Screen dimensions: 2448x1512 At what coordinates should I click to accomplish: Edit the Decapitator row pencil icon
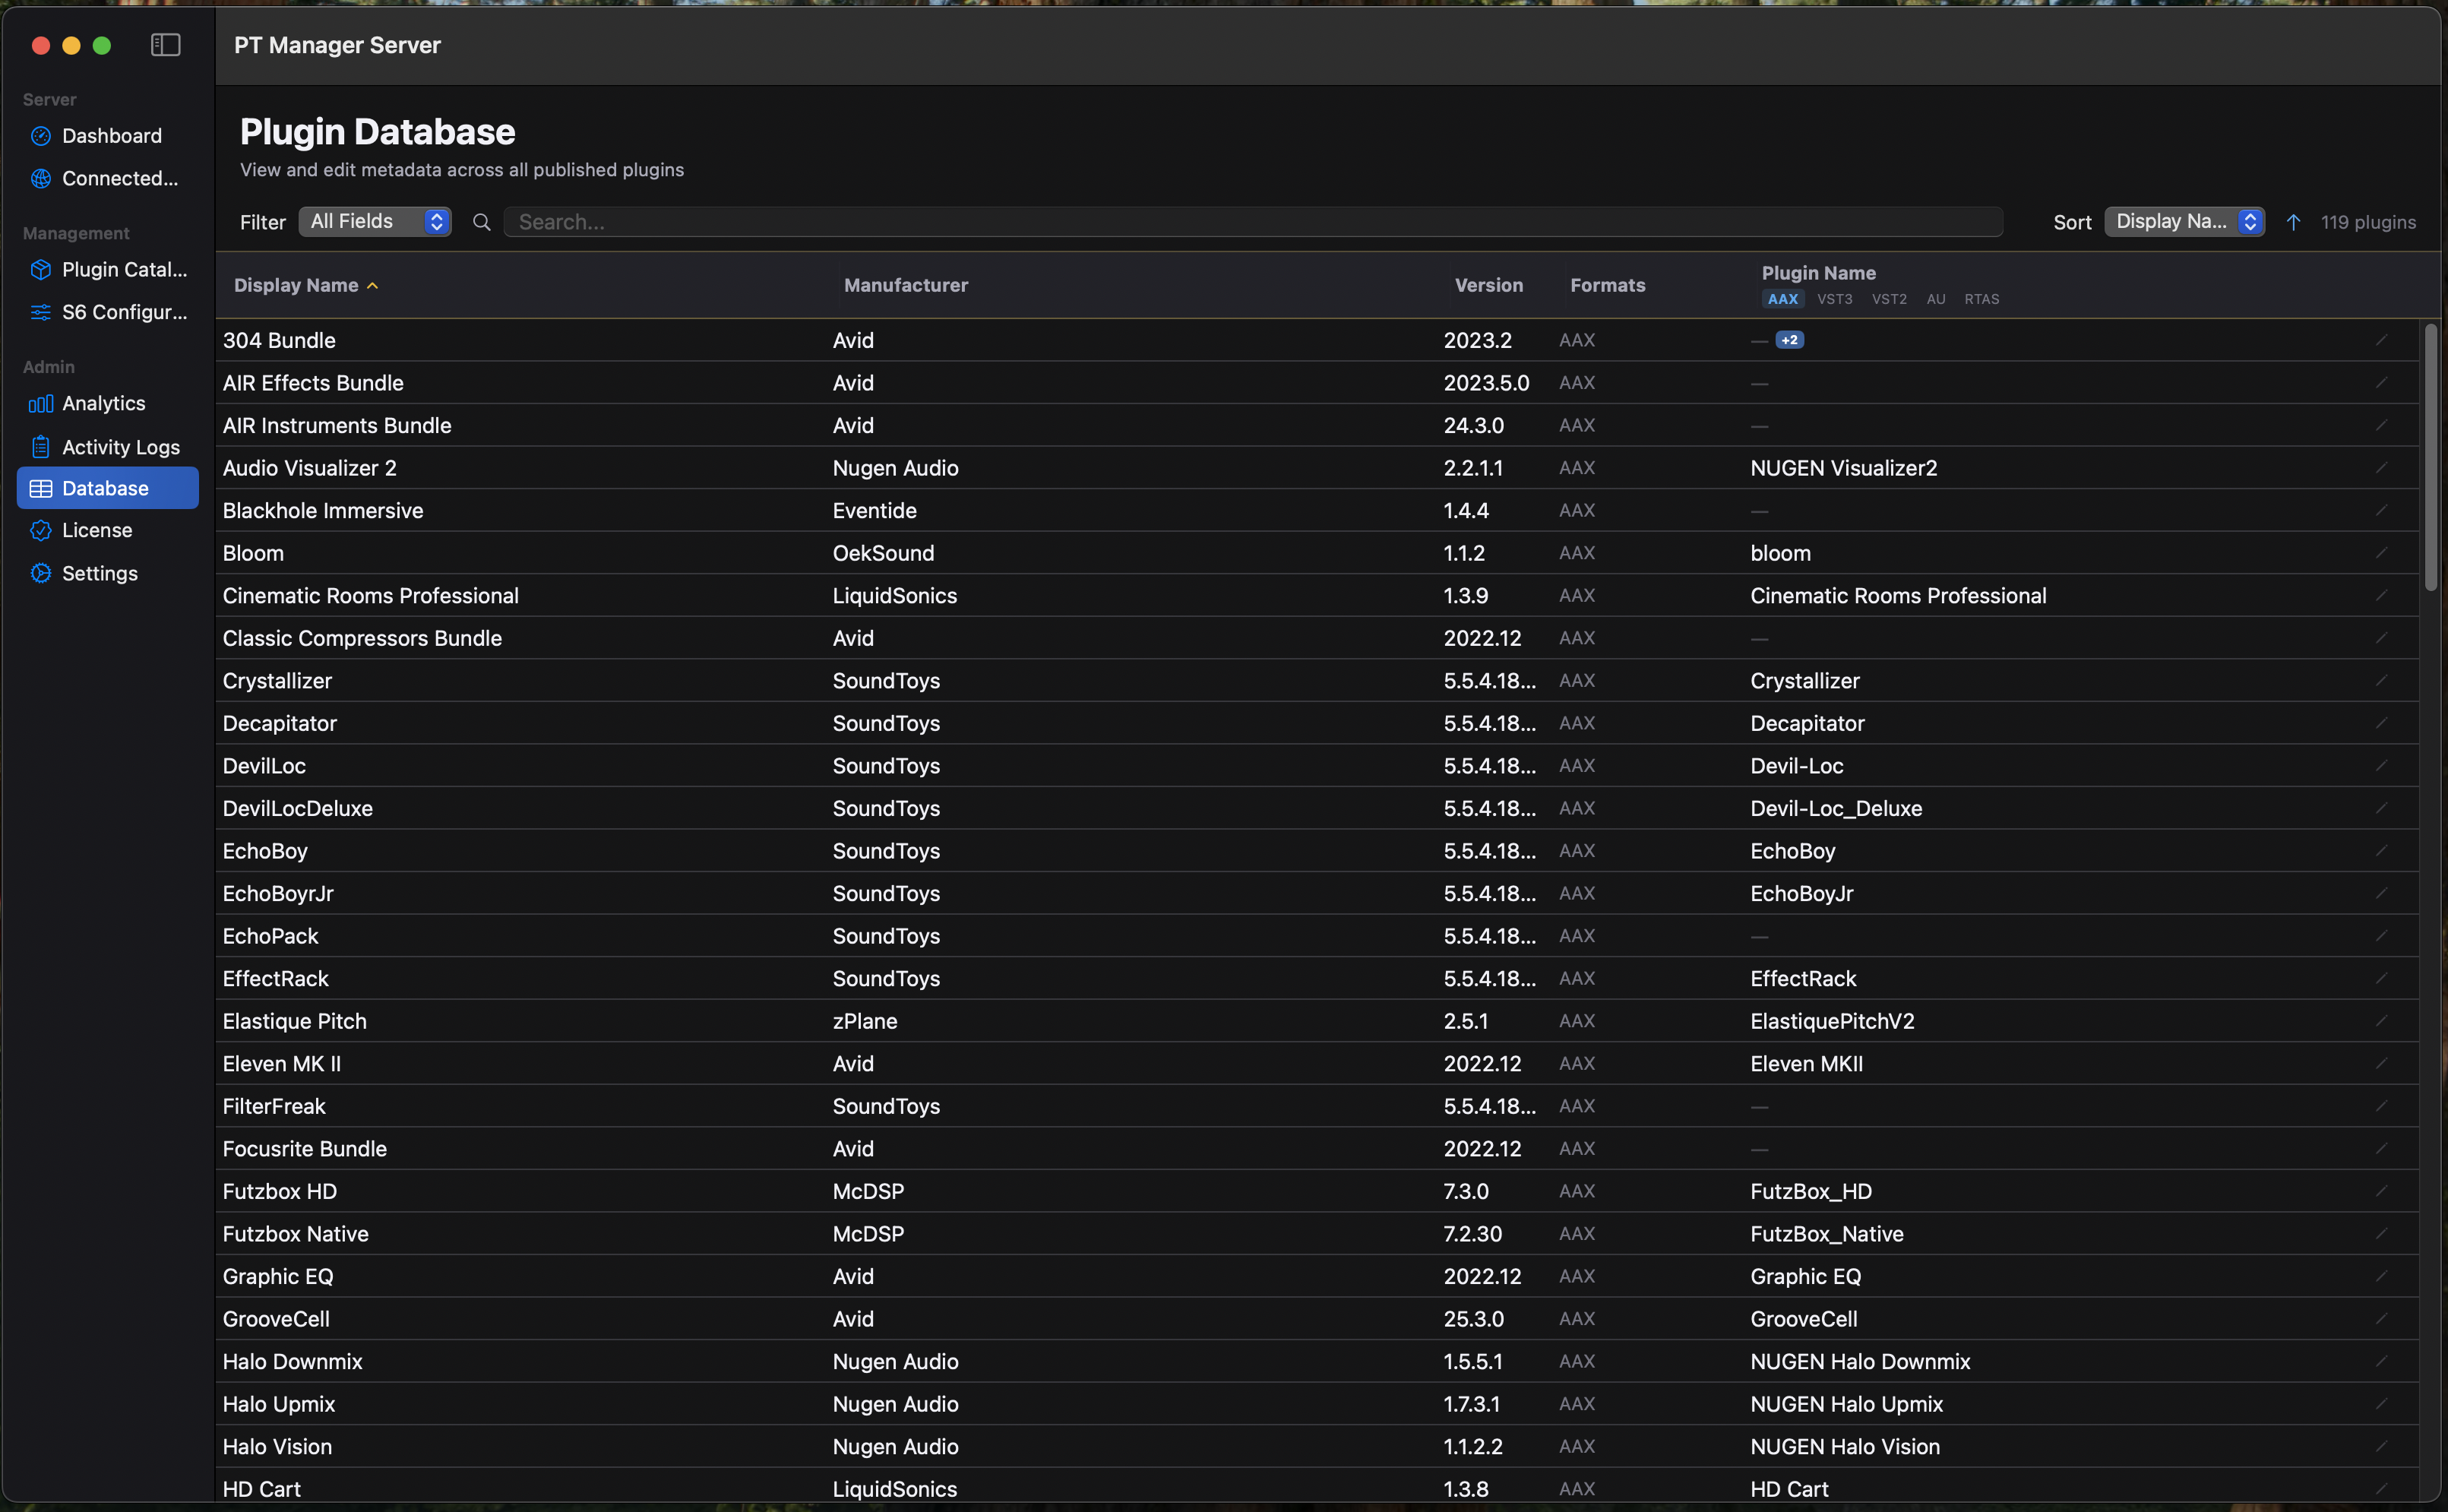[x=2381, y=723]
